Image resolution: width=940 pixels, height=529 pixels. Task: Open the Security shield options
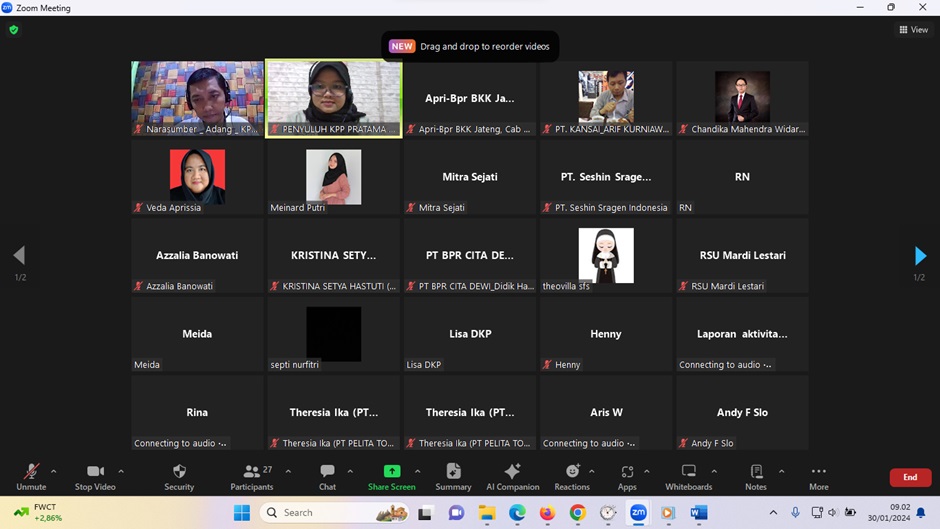179,476
